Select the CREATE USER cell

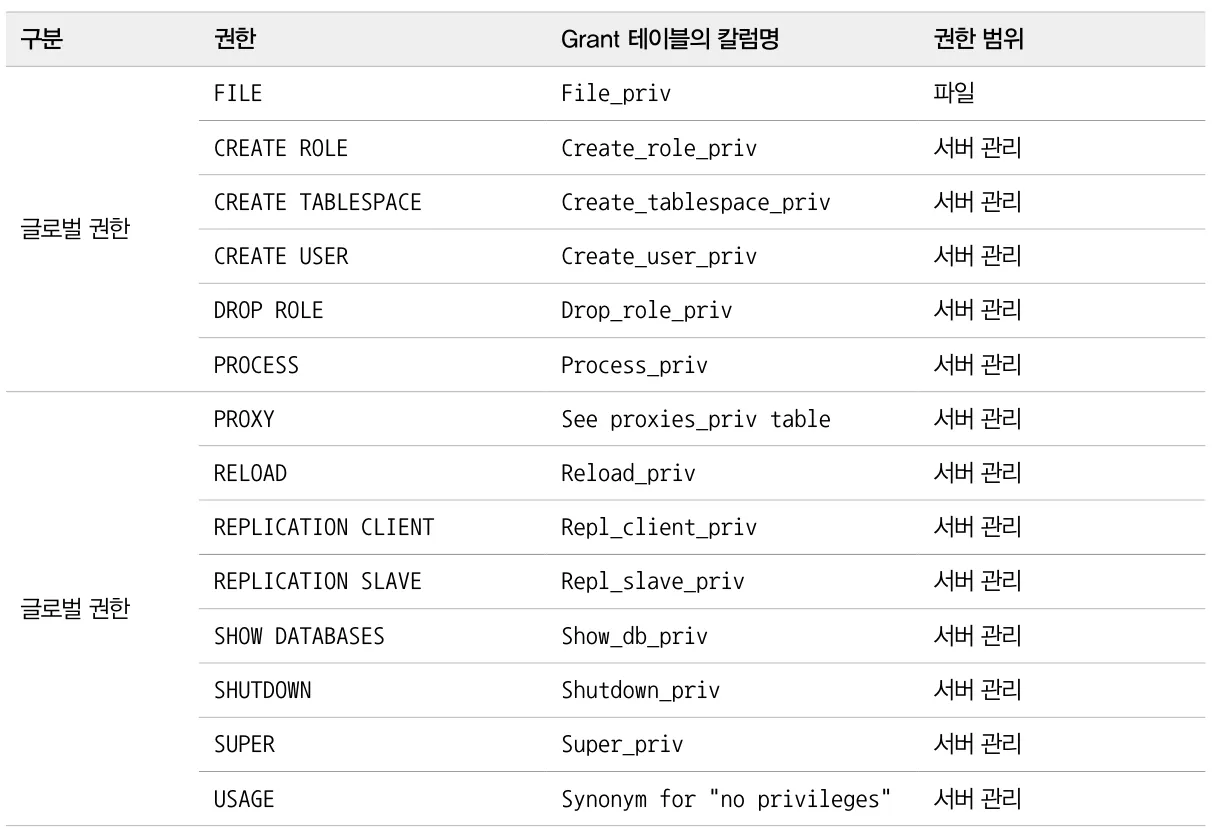click(281, 256)
